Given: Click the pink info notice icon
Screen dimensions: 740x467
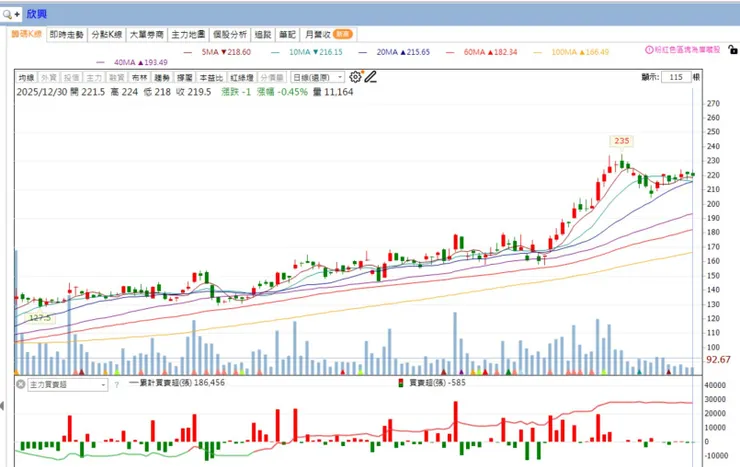Looking at the screenshot, I should (x=649, y=50).
